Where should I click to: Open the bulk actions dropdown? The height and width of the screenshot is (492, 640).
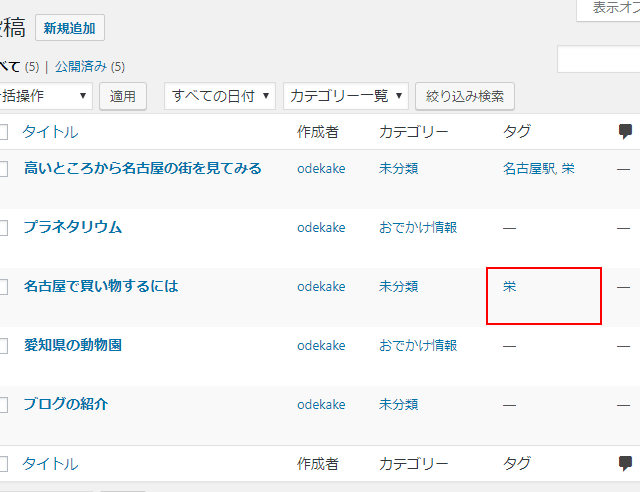pyautogui.click(x=45, y=96)
